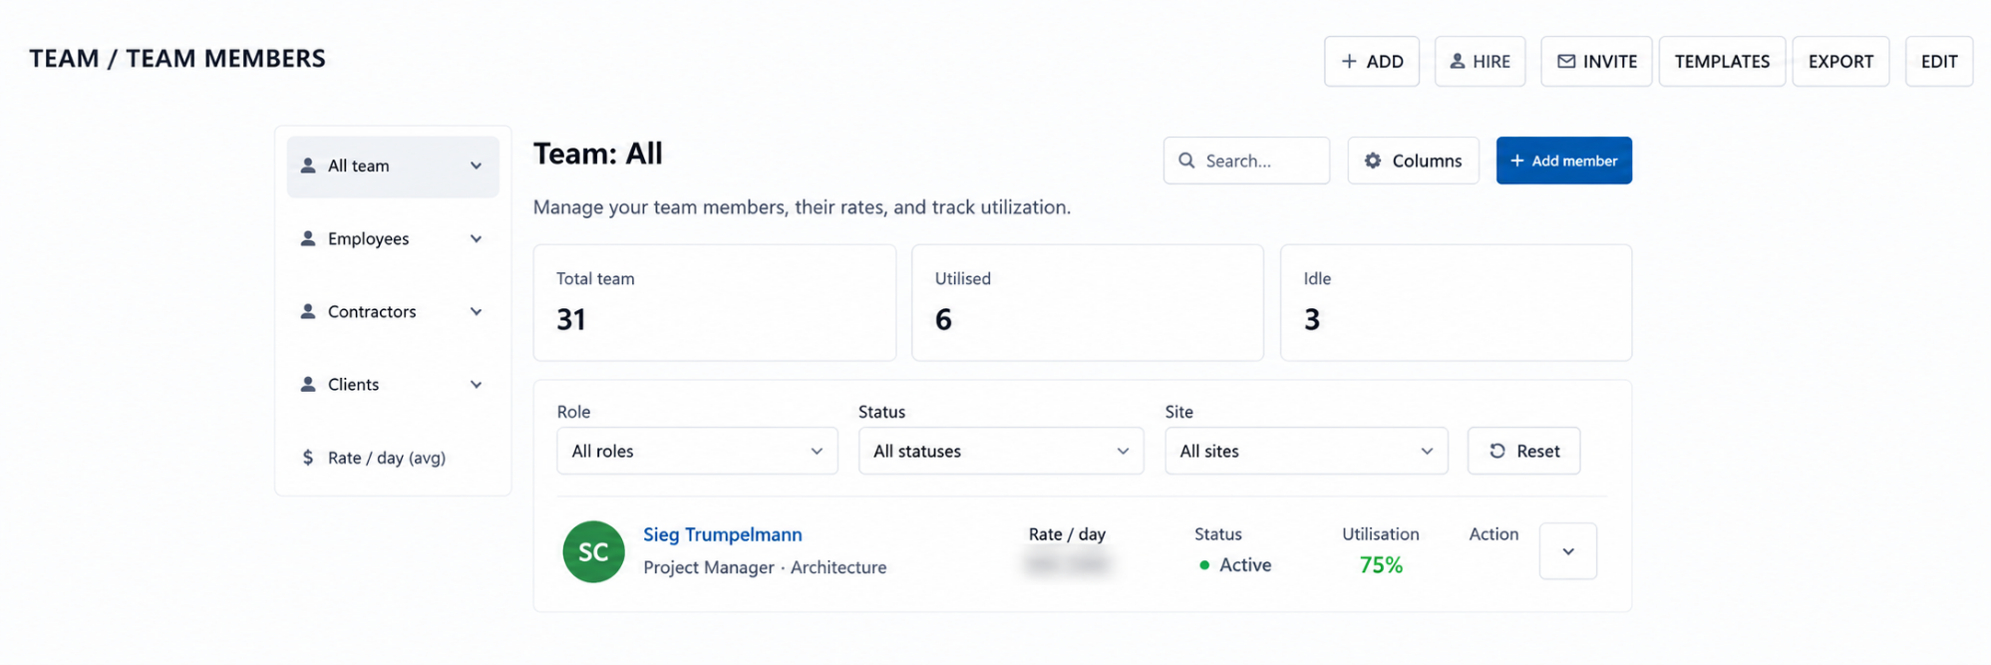Screen dimensions: 1991x665
Task: Click the person icon beside Contractors
Action: pyautogui.click(x=308, y=311)
